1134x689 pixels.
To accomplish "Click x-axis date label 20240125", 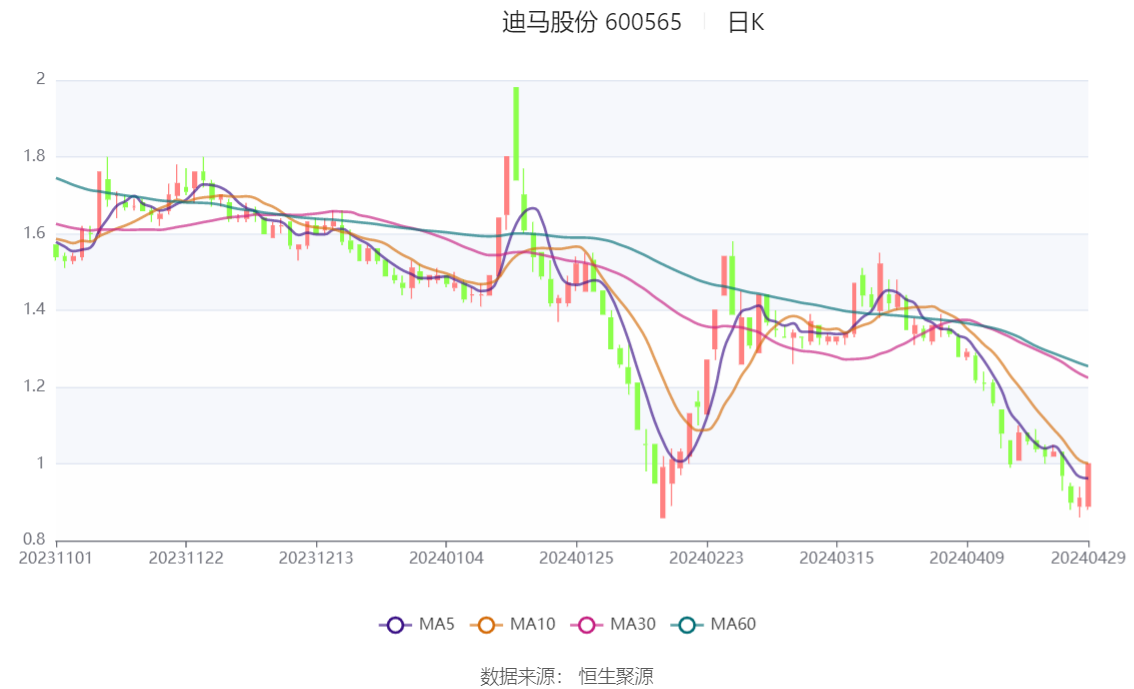I will click(x=576, y=558).
